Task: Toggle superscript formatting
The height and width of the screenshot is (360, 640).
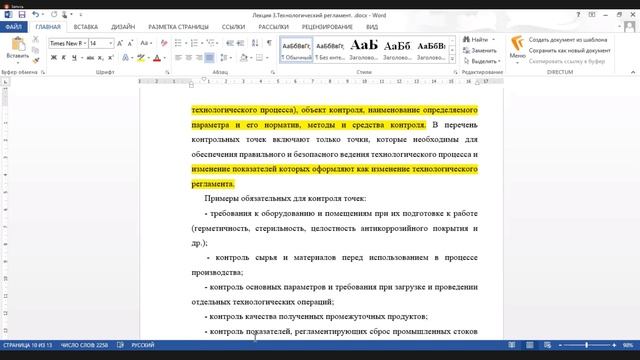Action: 111,58
